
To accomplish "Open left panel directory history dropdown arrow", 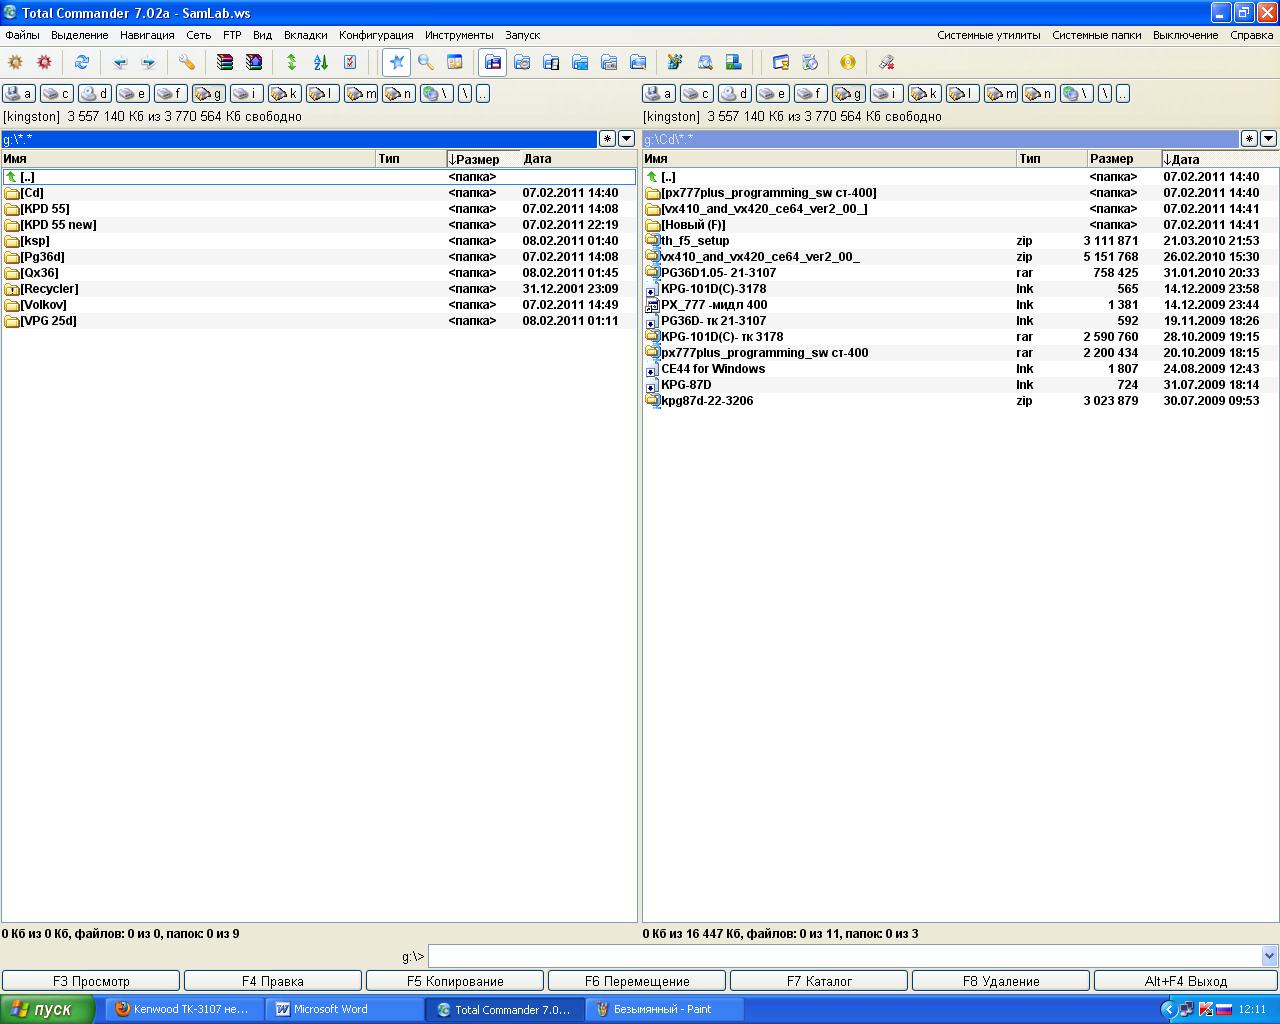I will tap(627, 138).
